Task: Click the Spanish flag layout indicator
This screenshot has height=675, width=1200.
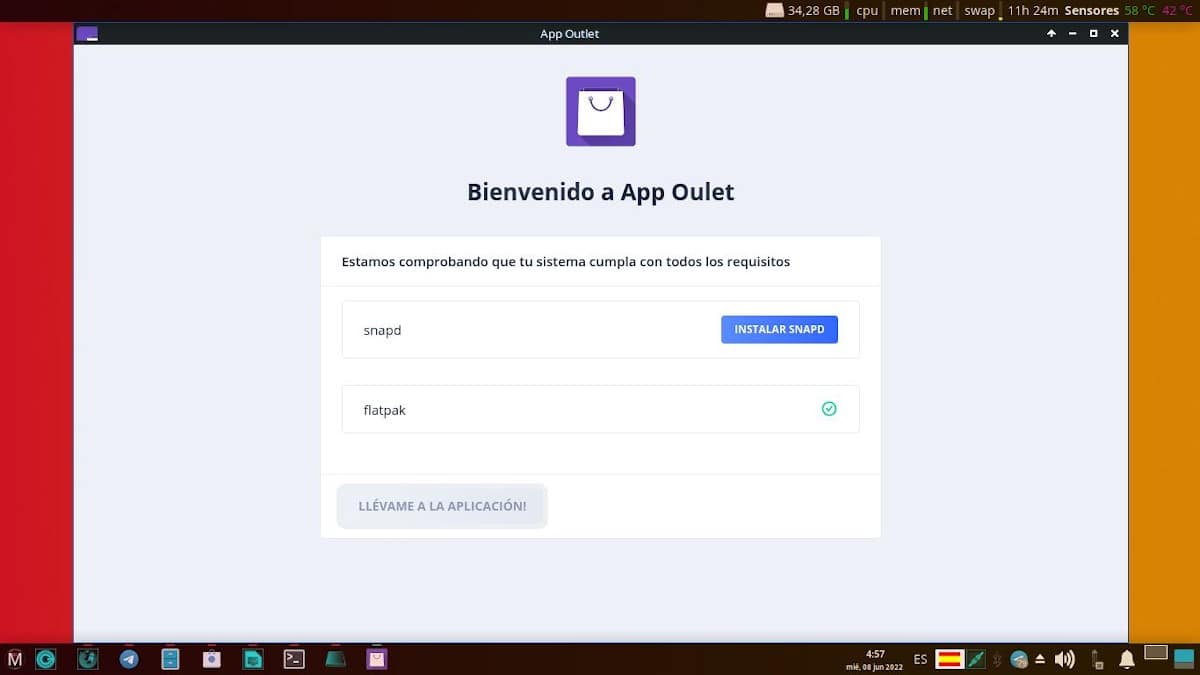Action: pos(951,659)
